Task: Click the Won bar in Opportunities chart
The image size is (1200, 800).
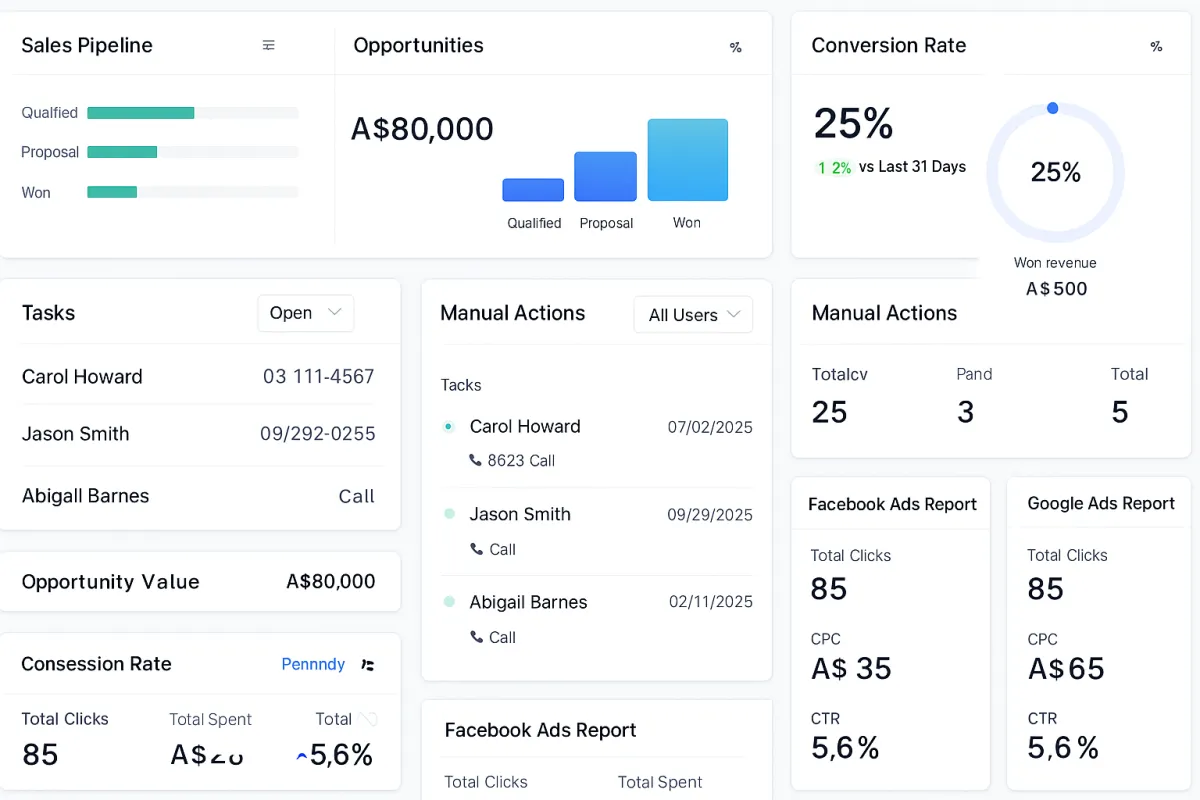Action: click(x=688, y=160)
